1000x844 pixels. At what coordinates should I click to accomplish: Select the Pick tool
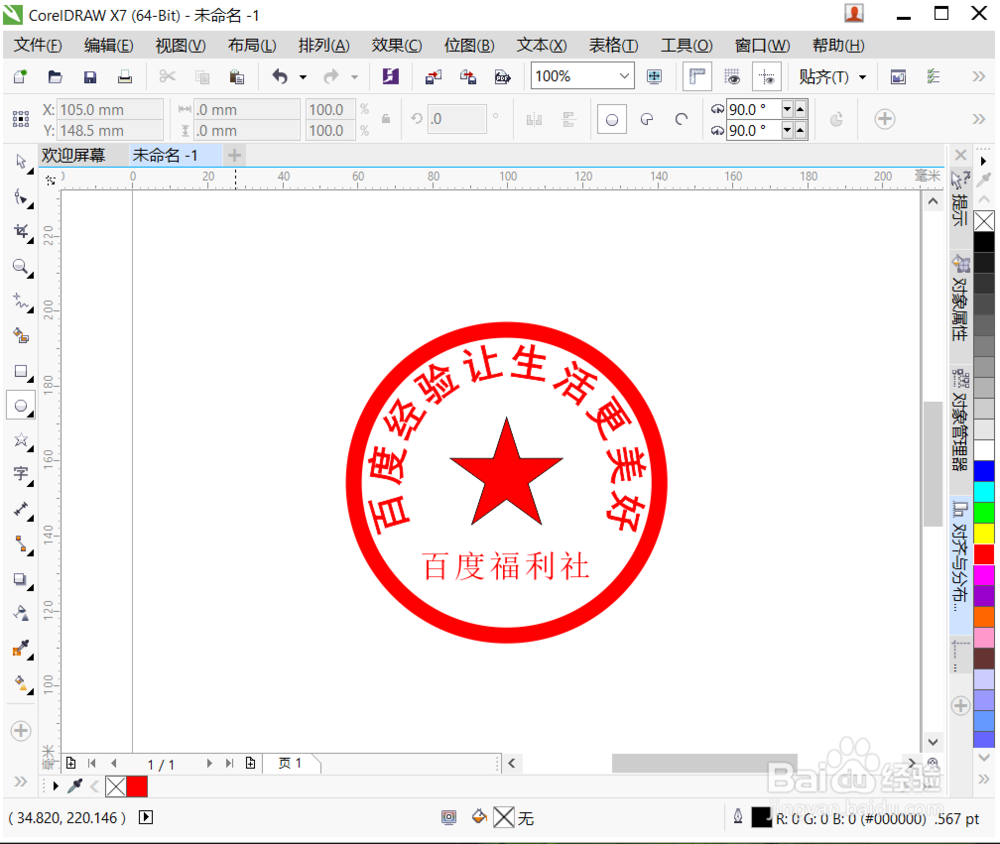pos(21,162)
